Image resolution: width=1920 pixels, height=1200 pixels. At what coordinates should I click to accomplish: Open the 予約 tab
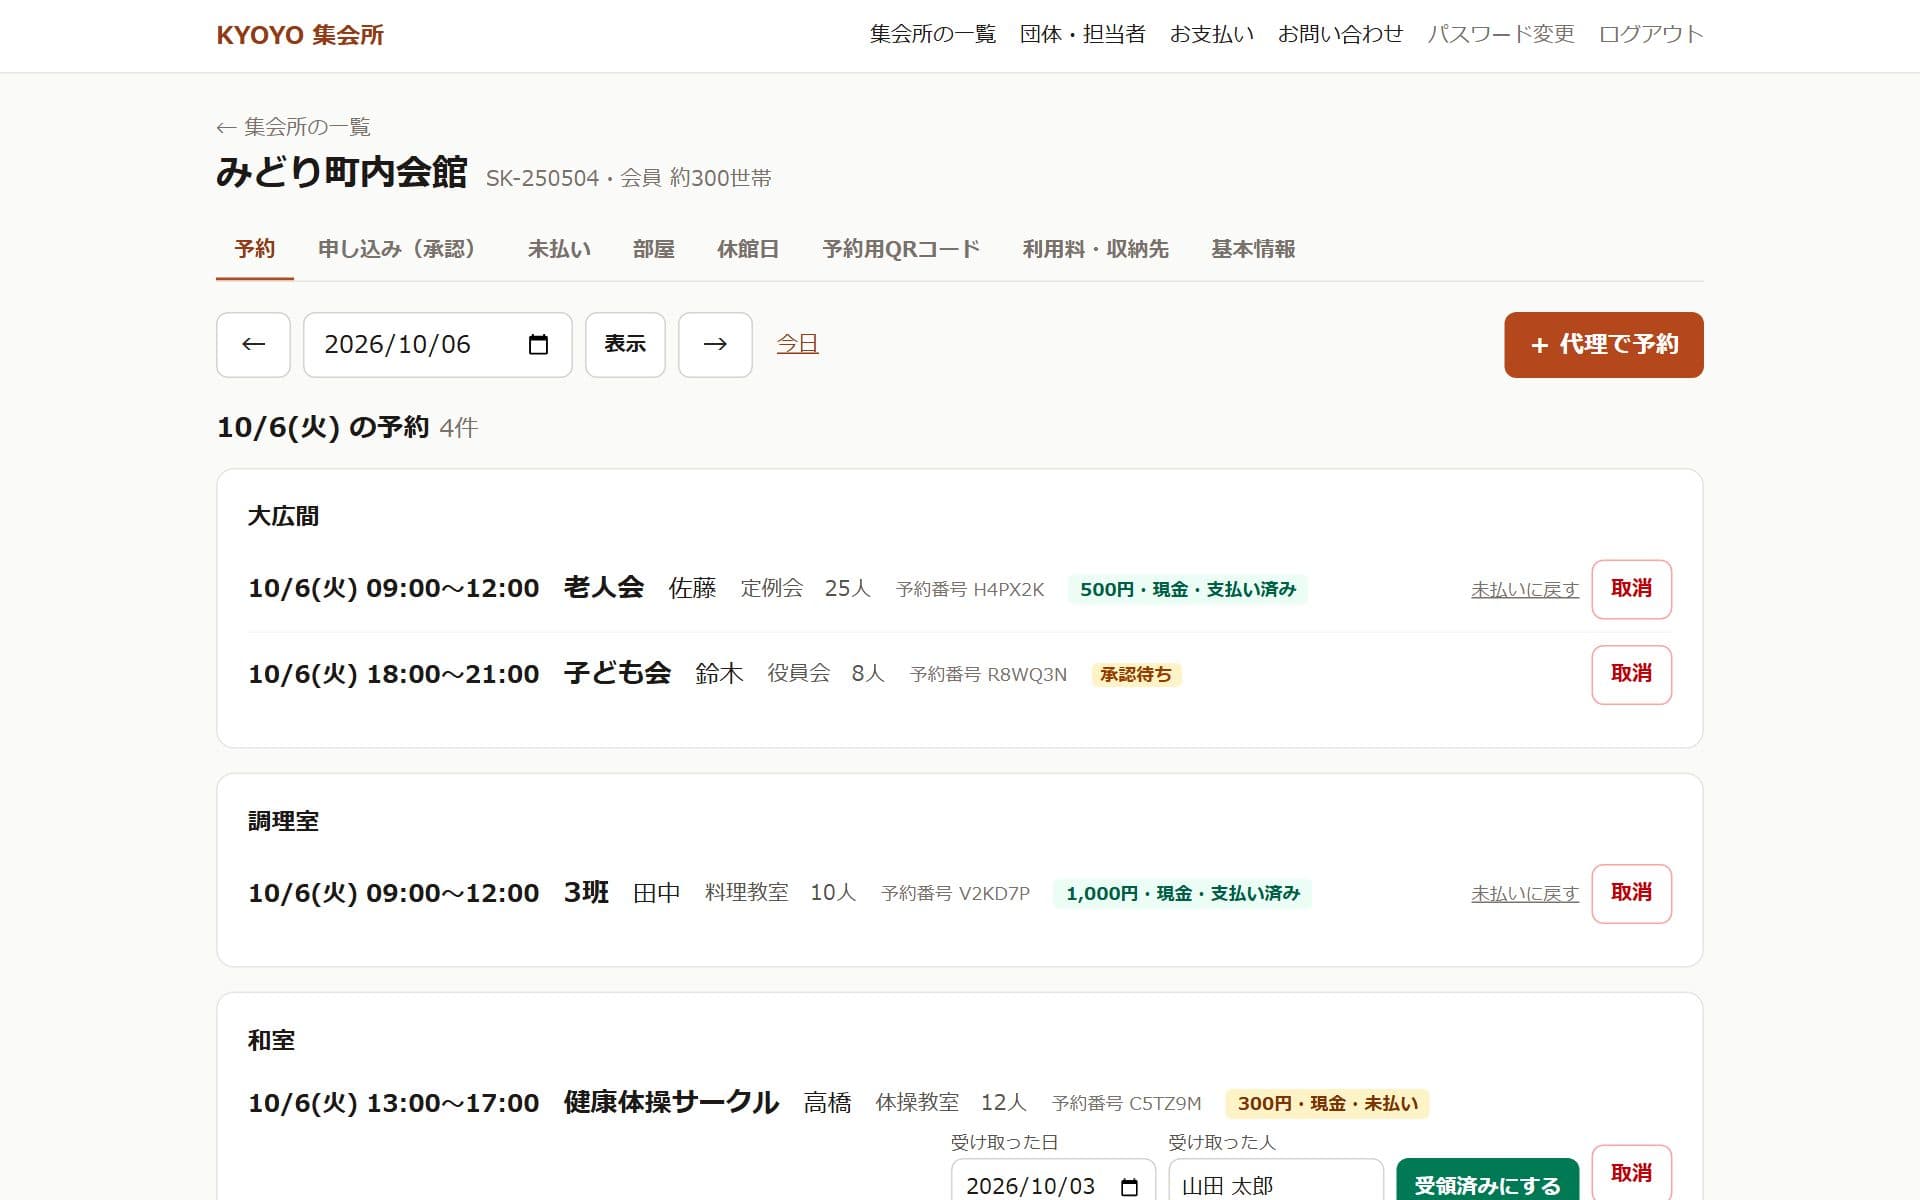pos(255,249)
